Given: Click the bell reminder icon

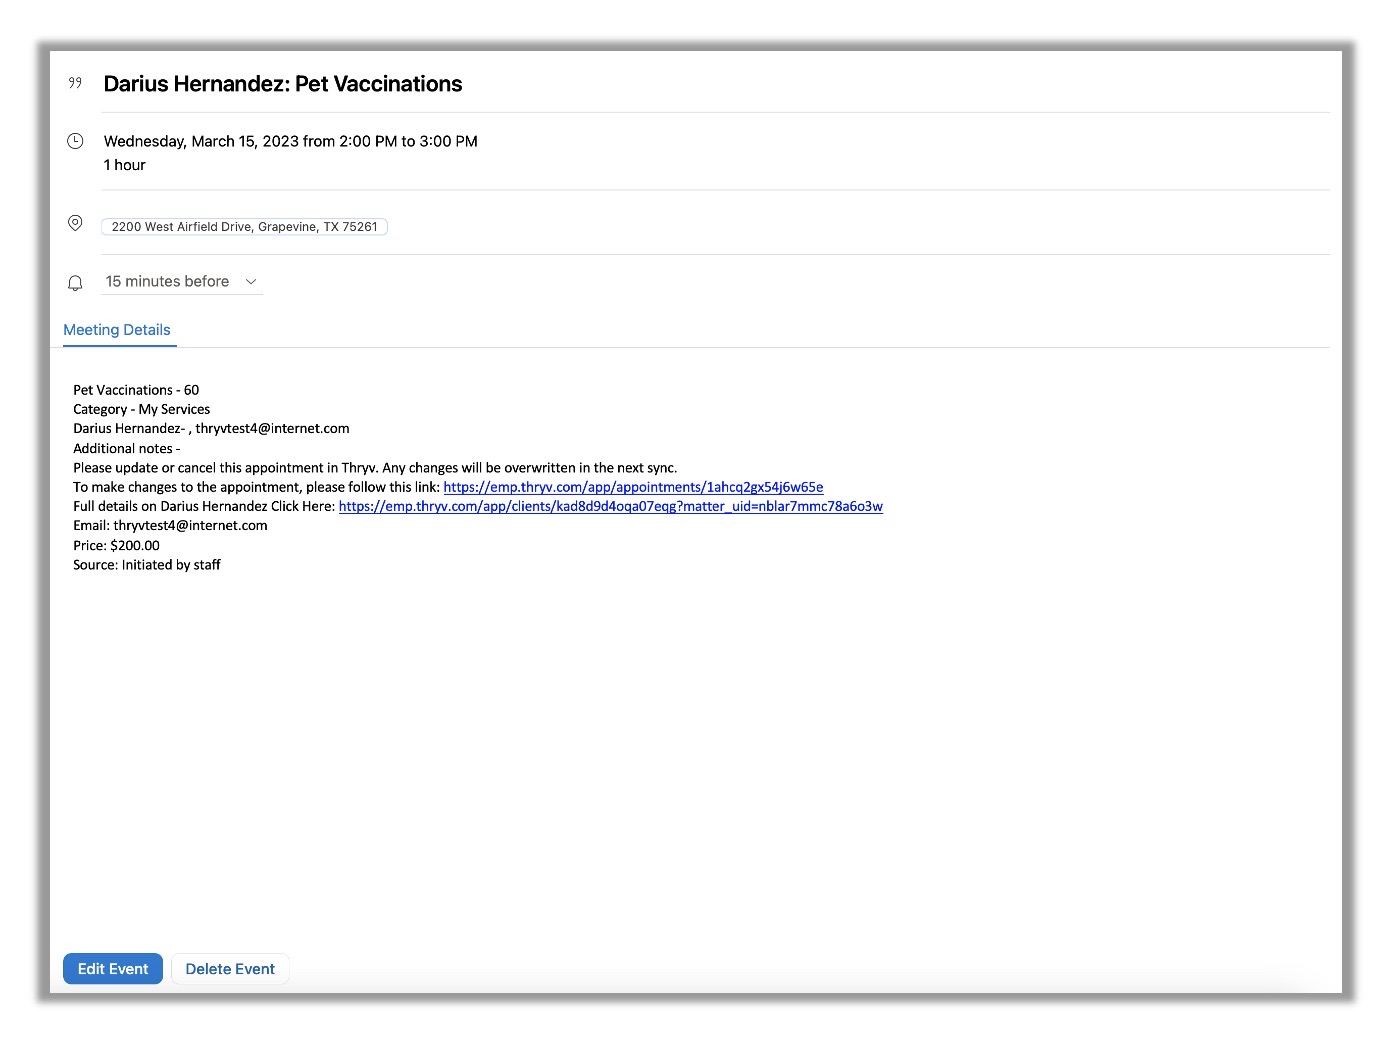Looking at the screenshot, I should (x=75, y=283).
